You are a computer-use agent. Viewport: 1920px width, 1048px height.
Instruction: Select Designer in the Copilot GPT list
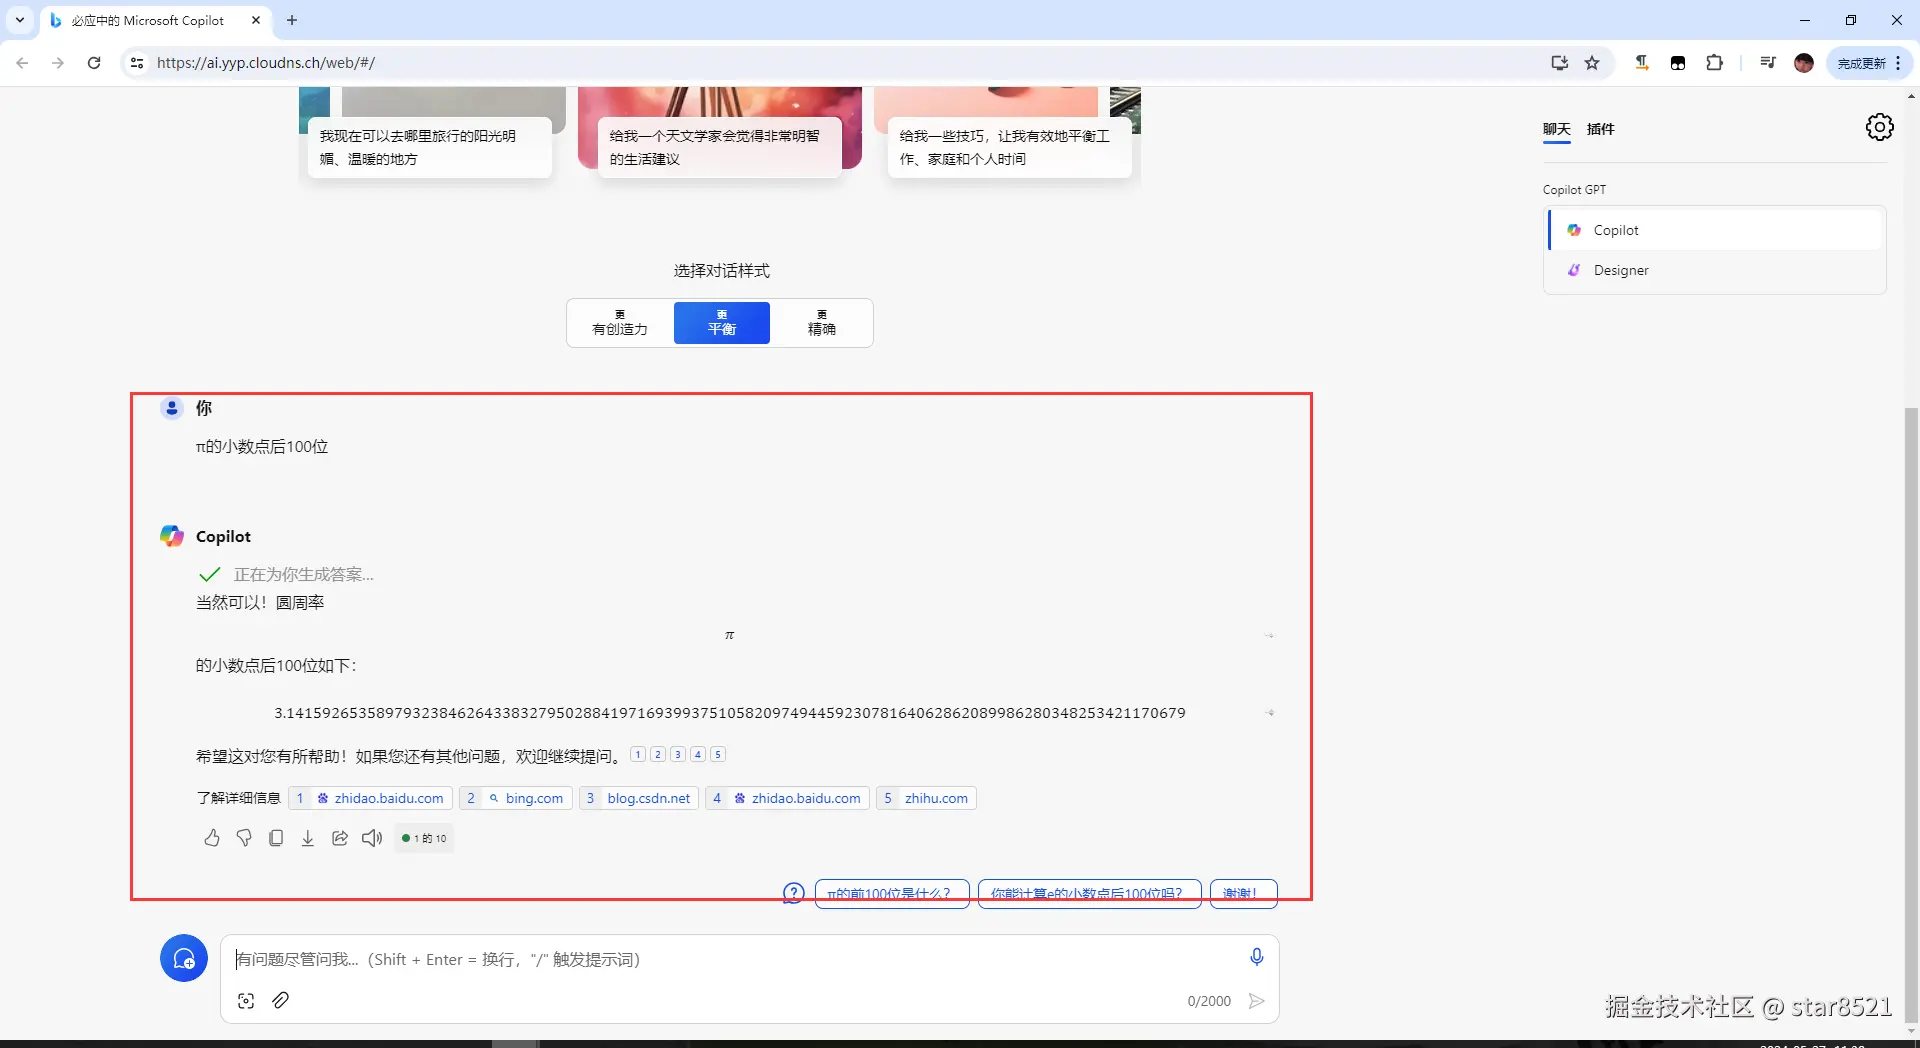(x=1716, y=270)
